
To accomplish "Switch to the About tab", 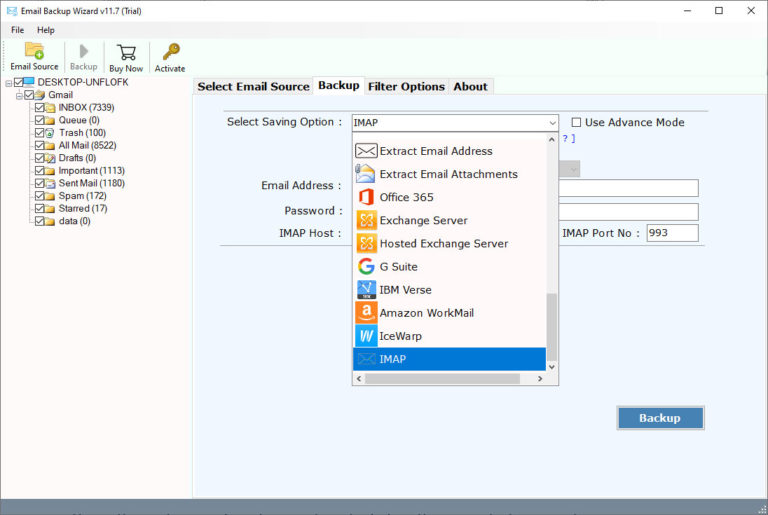I will 470,87.
